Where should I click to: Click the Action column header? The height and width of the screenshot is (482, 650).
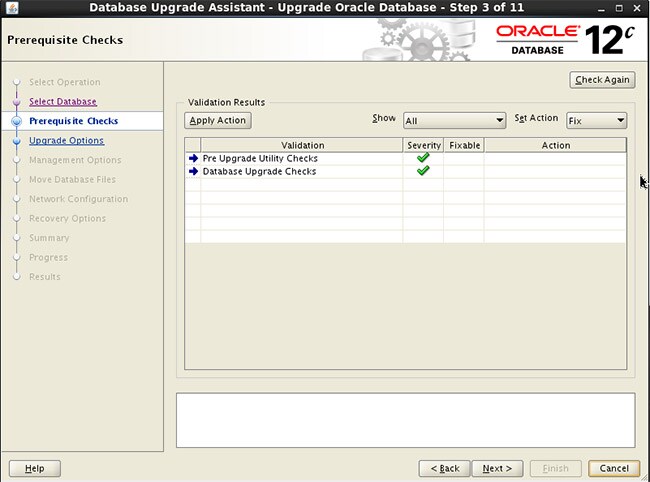555,145
